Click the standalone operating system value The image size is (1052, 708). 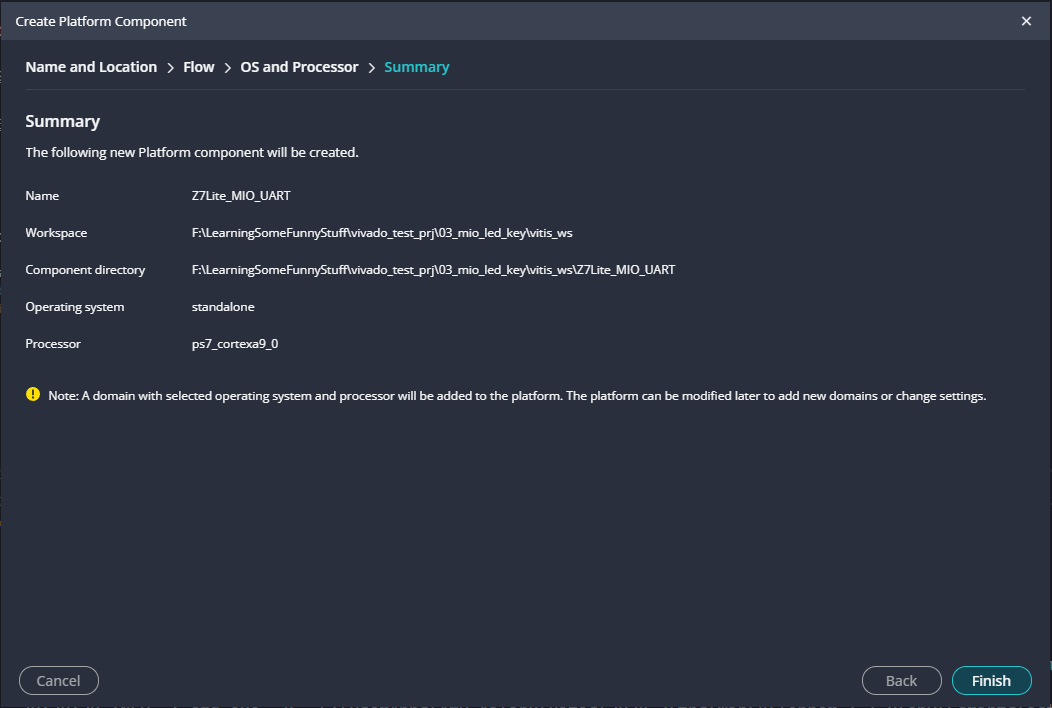223,307
